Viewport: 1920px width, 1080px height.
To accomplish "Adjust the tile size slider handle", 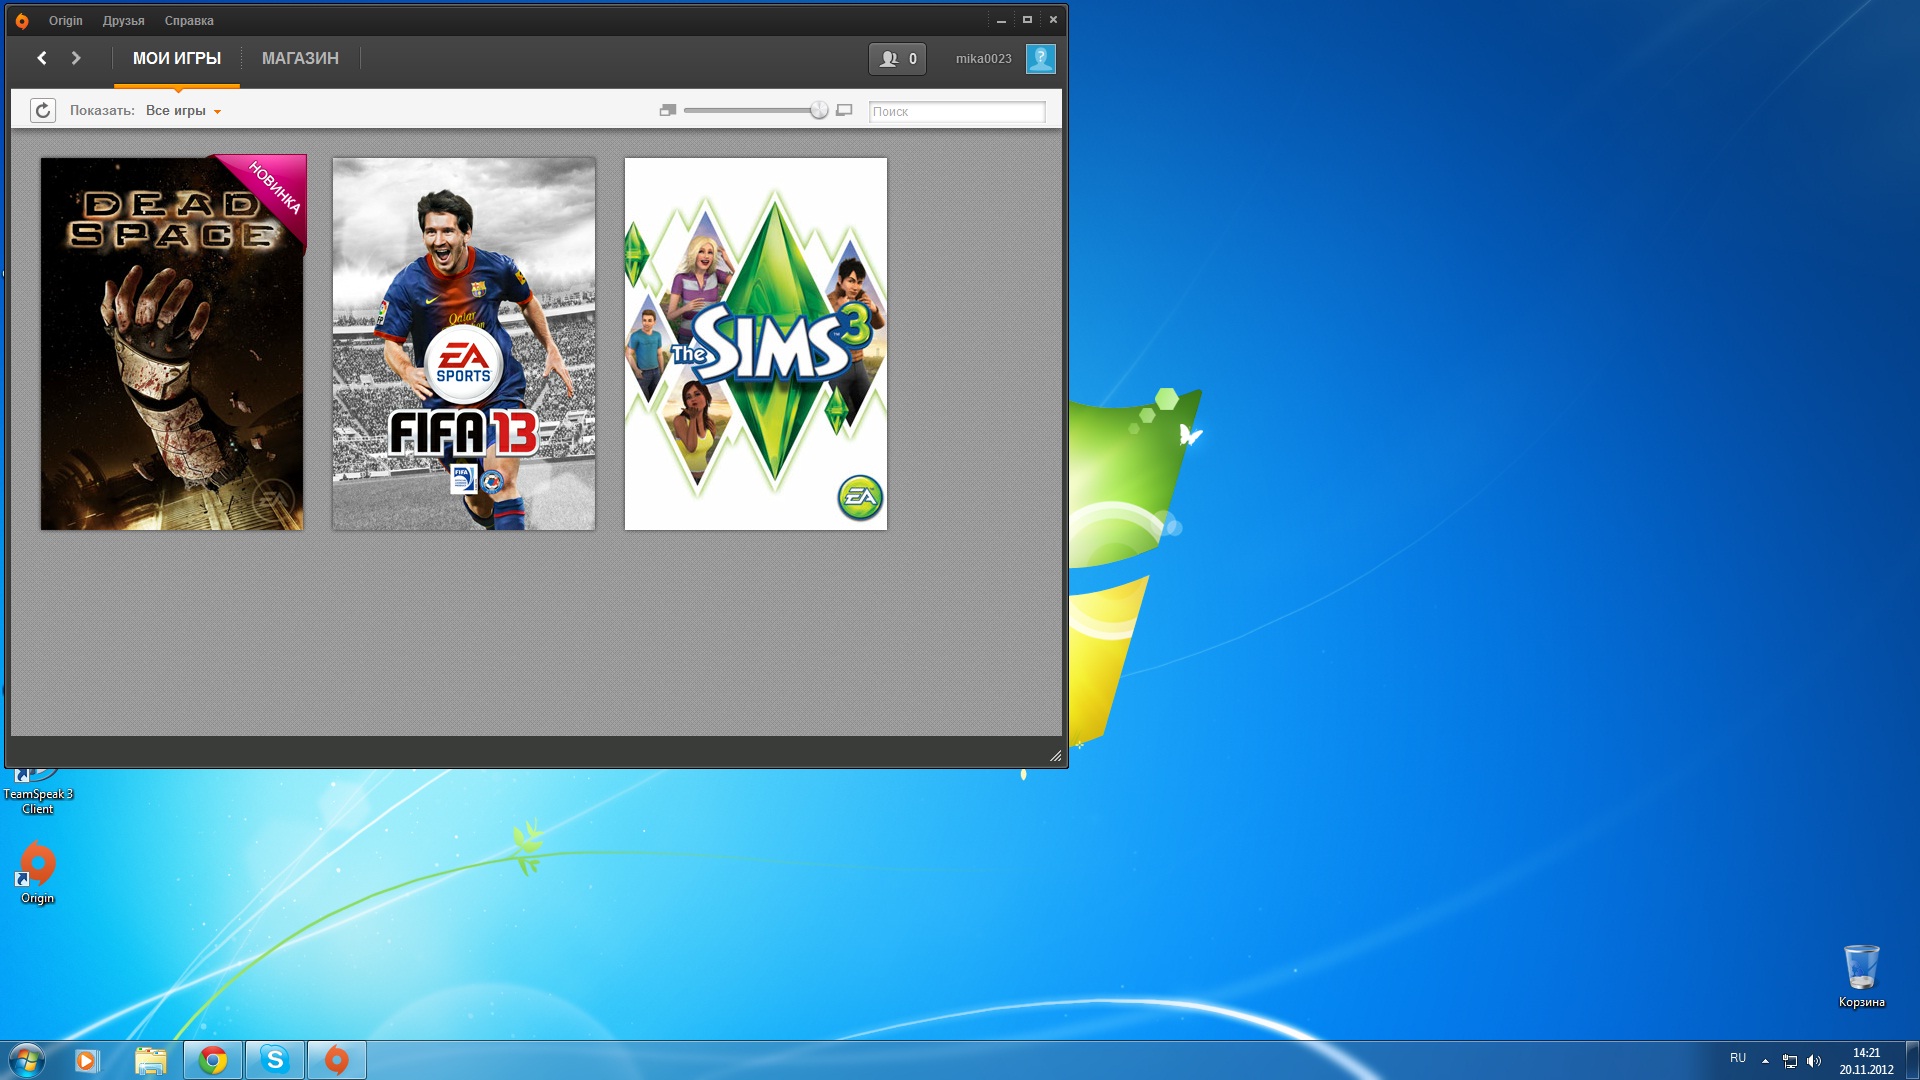I will point(819,110).
